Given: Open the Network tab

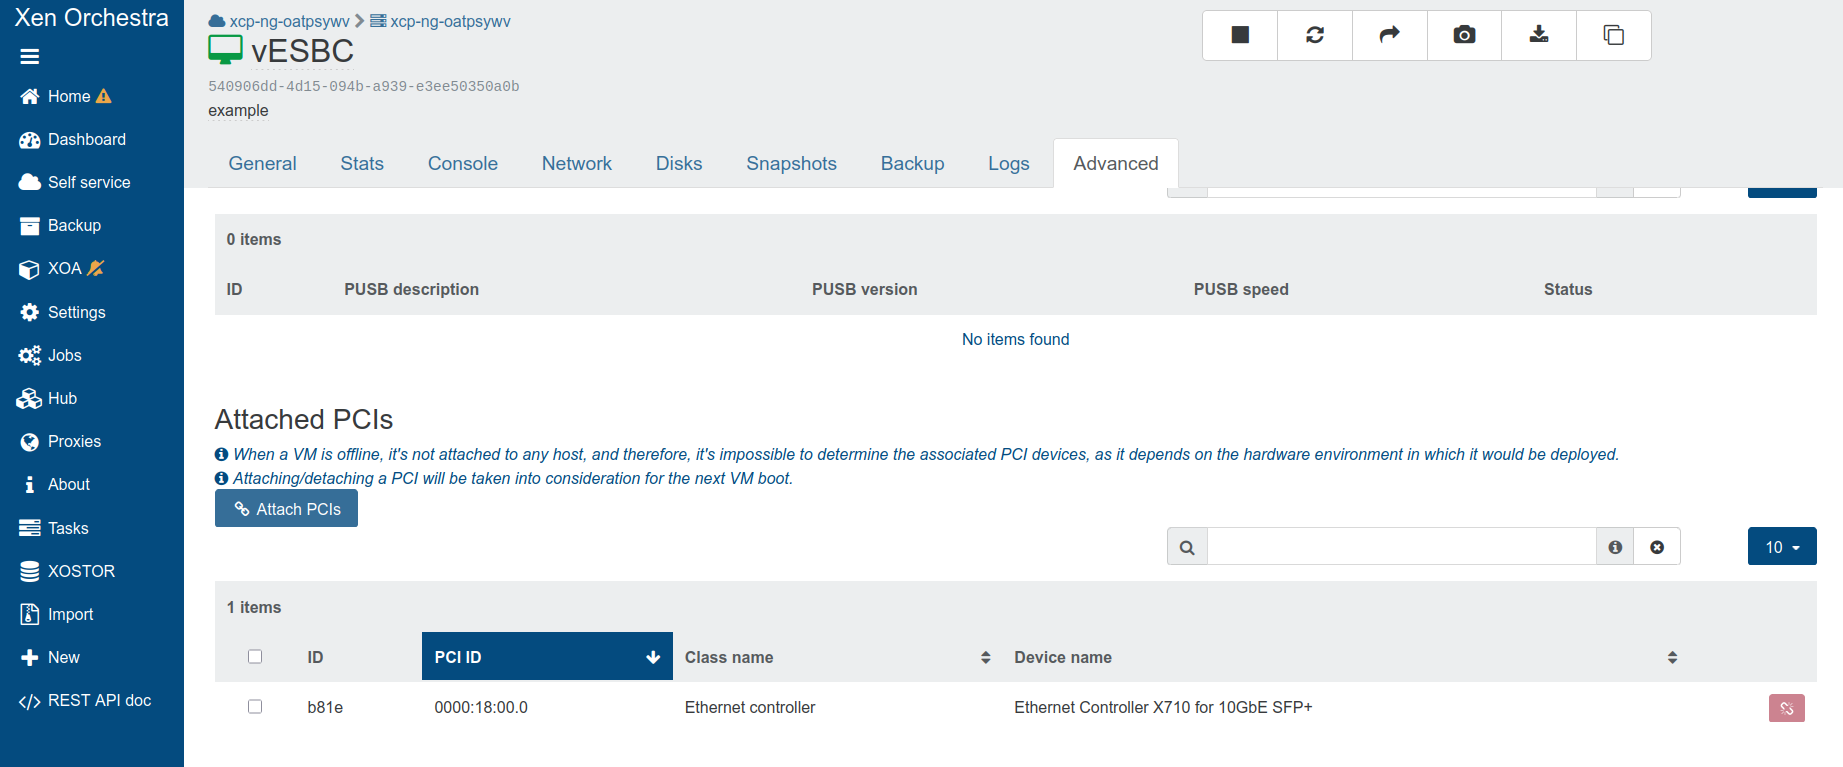Looking at the screenshot, I should click(576, 164).
